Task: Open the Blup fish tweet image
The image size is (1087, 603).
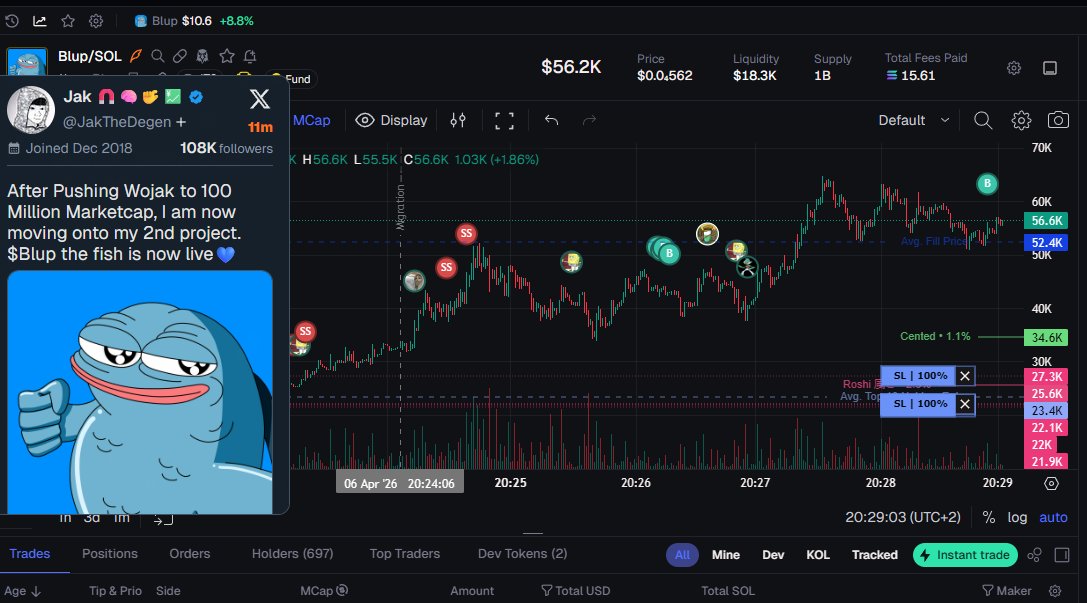Action: [x=140, y=392]
